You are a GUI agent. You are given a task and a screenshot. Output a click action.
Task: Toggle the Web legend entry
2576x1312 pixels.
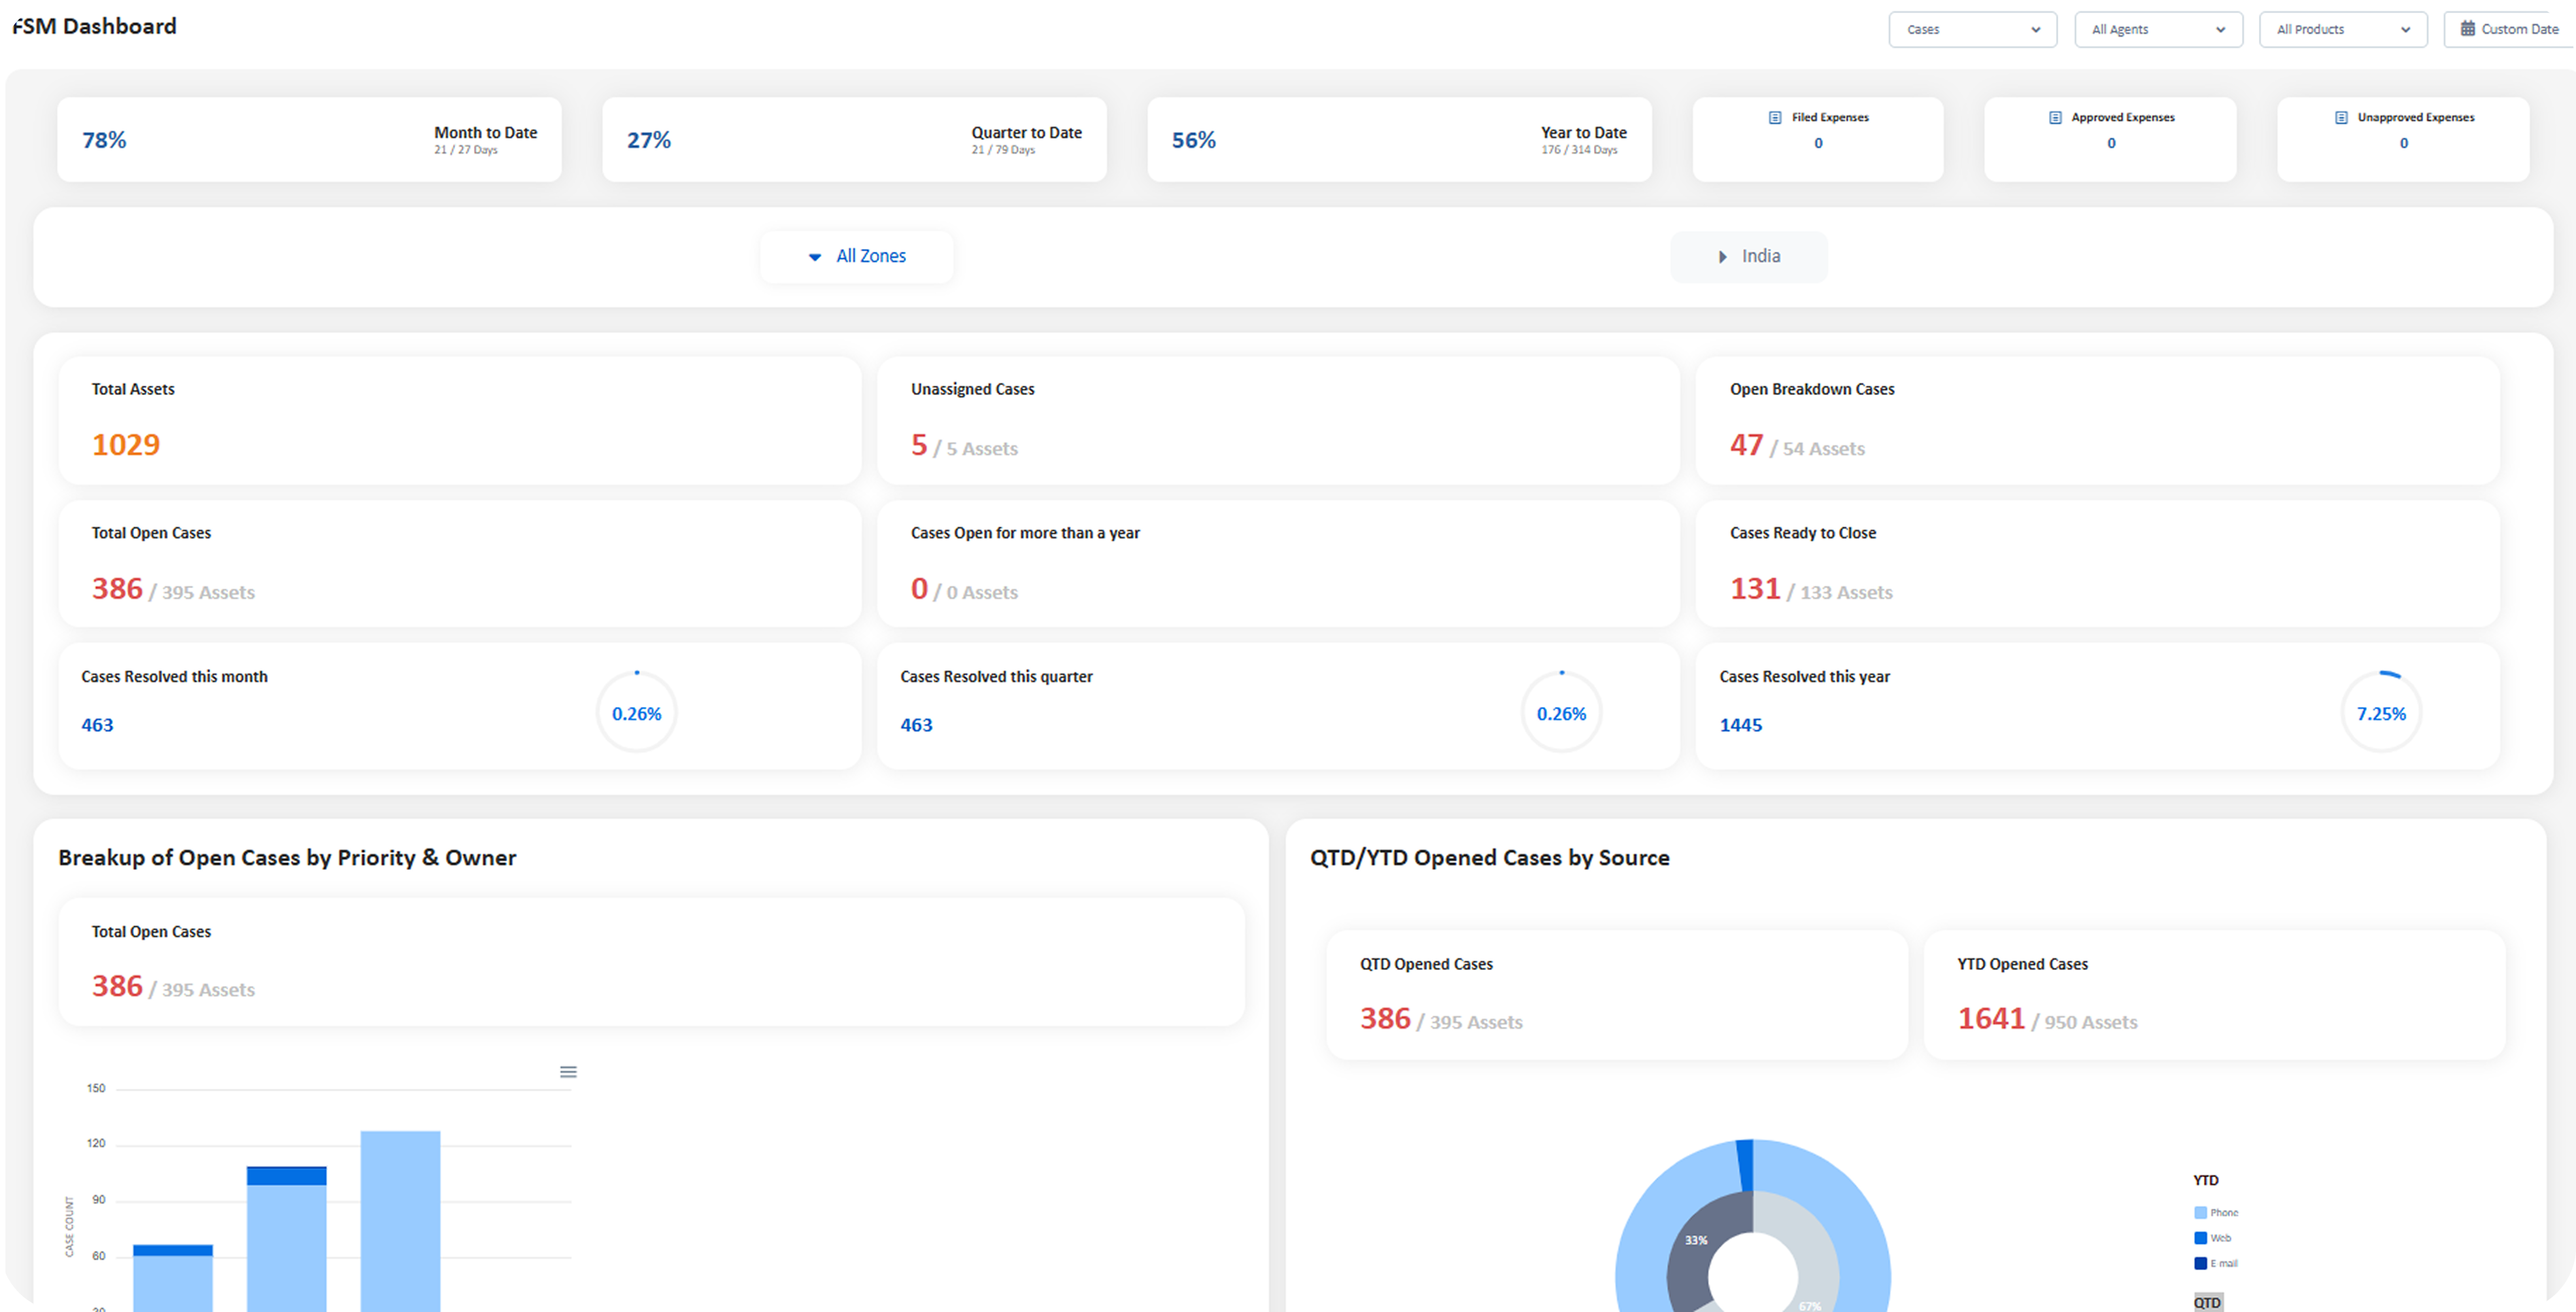click(x=2212, y=1238)
